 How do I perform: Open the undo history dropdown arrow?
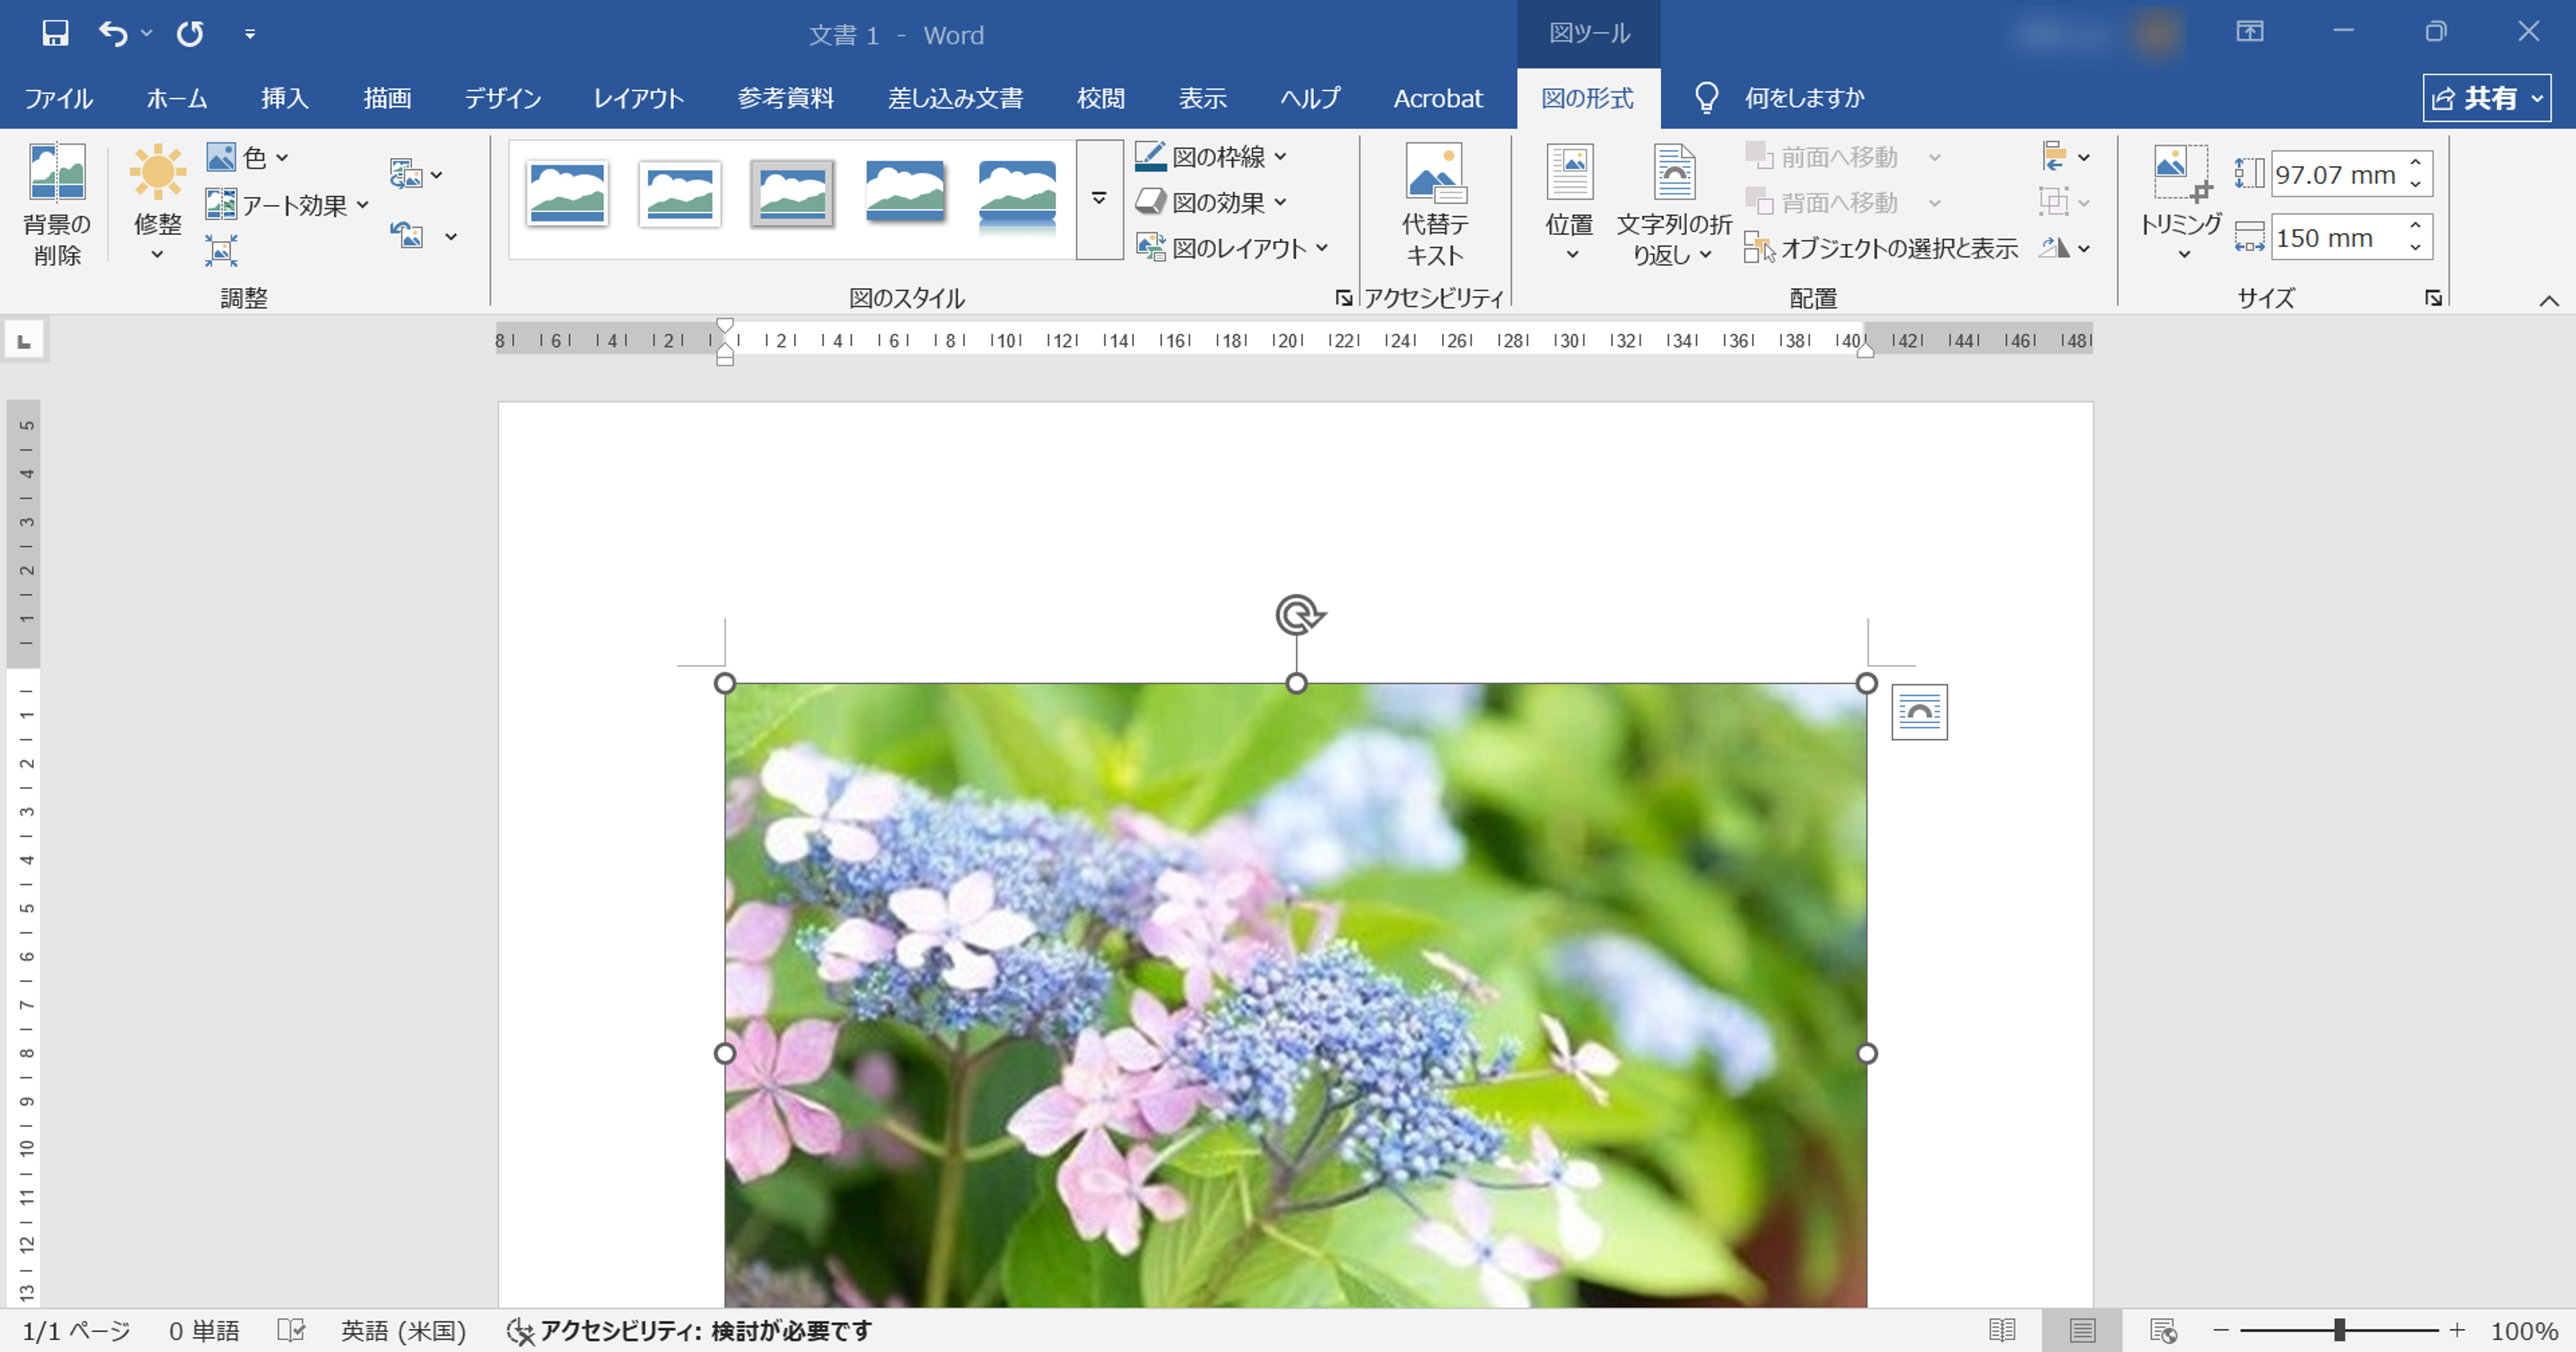(147, 34)
